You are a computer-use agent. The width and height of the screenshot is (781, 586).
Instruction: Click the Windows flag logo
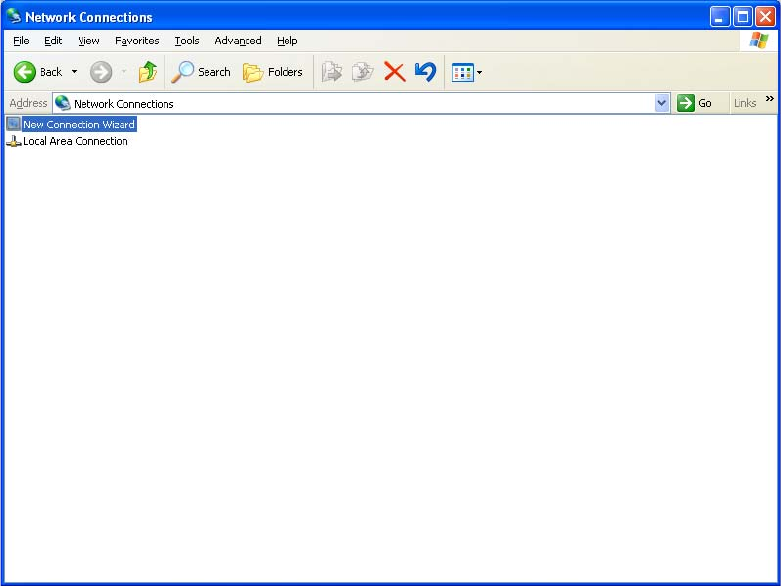[x=758, y=40]
